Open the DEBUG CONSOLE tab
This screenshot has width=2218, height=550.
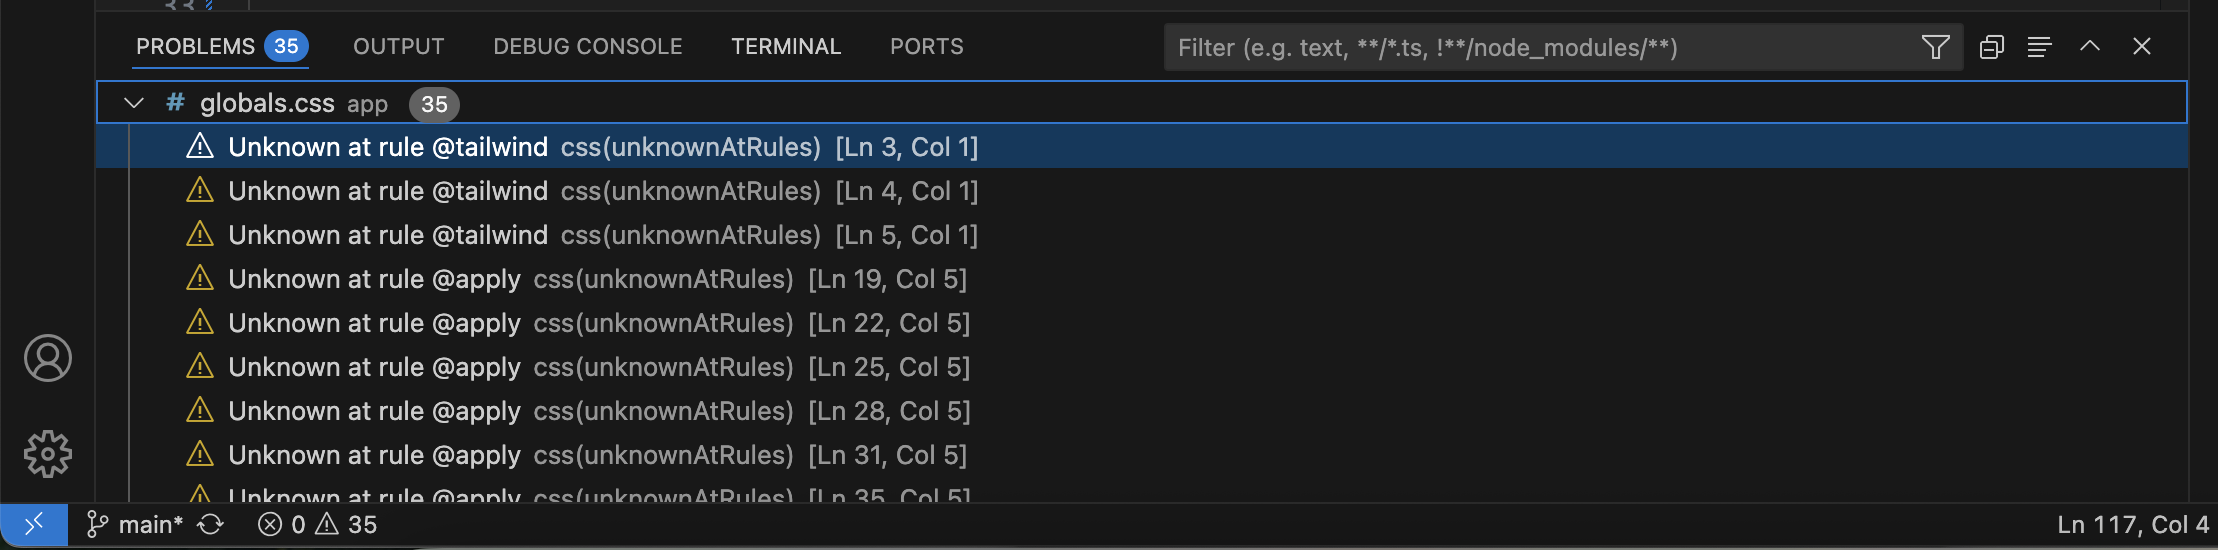[587, 47]
